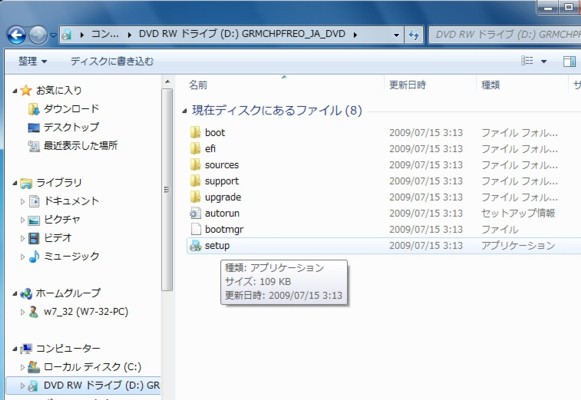Expand chevron after GRMCHPFREO_JA_DVD breadcrumb
Image resolution: width=581 pixels, height=400 pixels.
[x=355, y=35]
